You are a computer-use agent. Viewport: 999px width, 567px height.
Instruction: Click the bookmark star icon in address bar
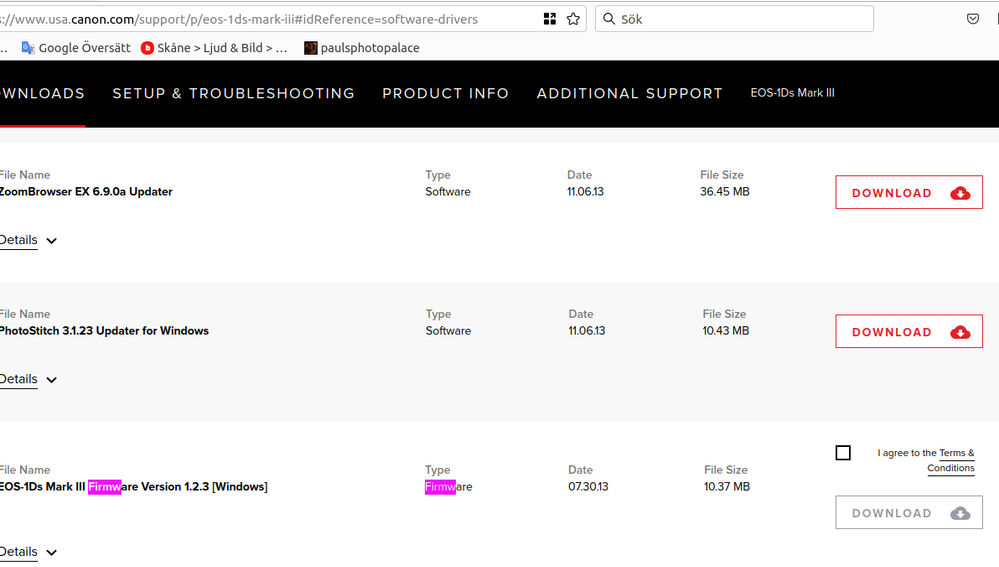coord(573,19)
